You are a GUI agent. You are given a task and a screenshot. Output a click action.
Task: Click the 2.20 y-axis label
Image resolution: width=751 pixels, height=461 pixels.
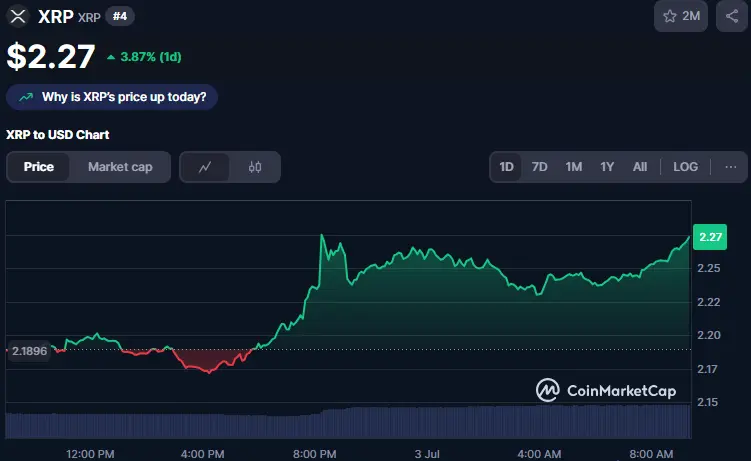click(x=709, y=335)
